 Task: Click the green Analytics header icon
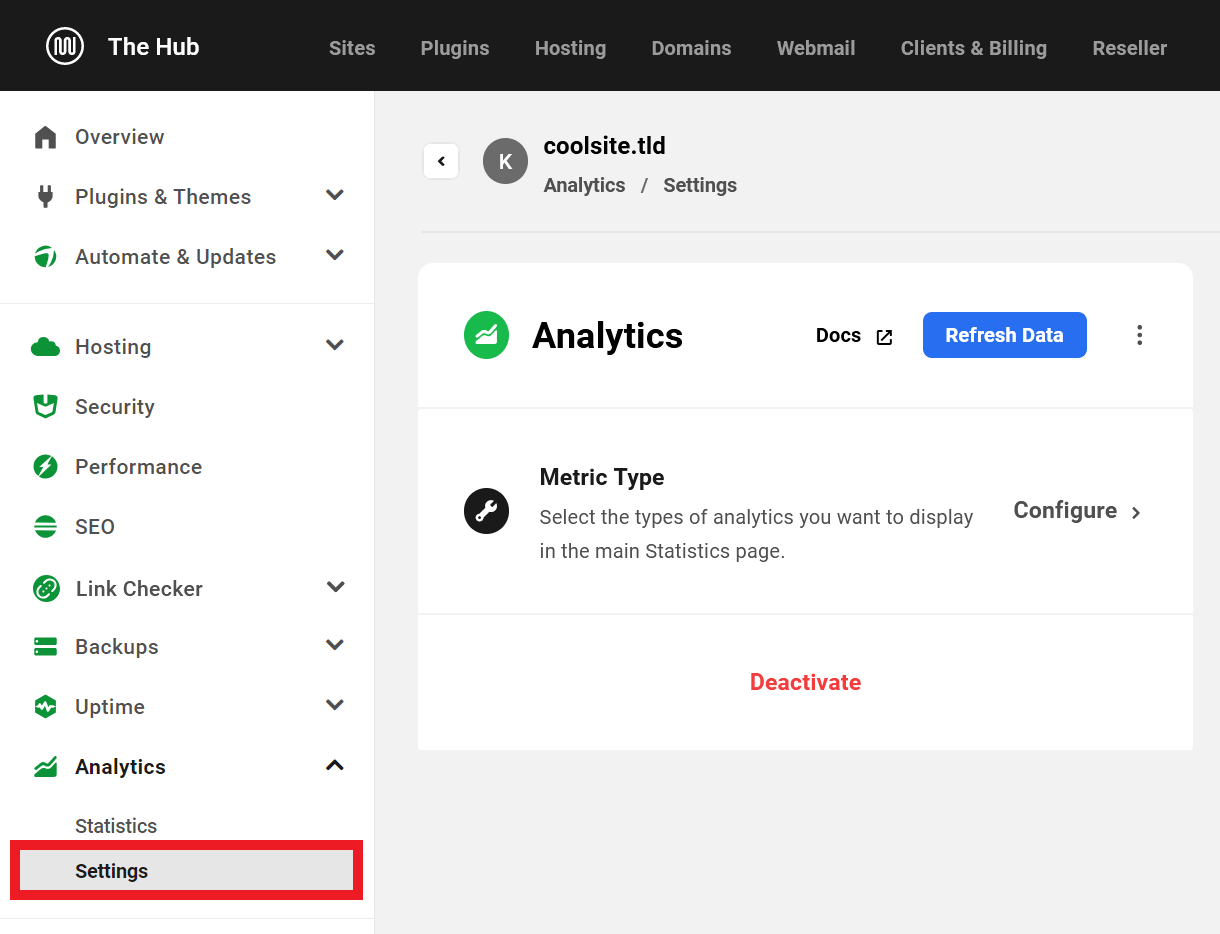click(x=486, y=335)
